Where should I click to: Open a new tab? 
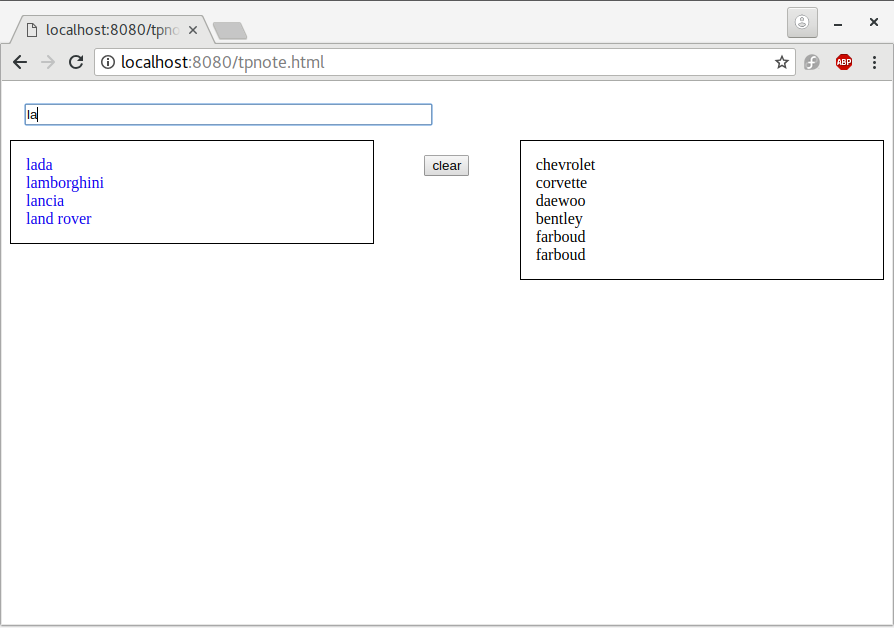(230, 31)
